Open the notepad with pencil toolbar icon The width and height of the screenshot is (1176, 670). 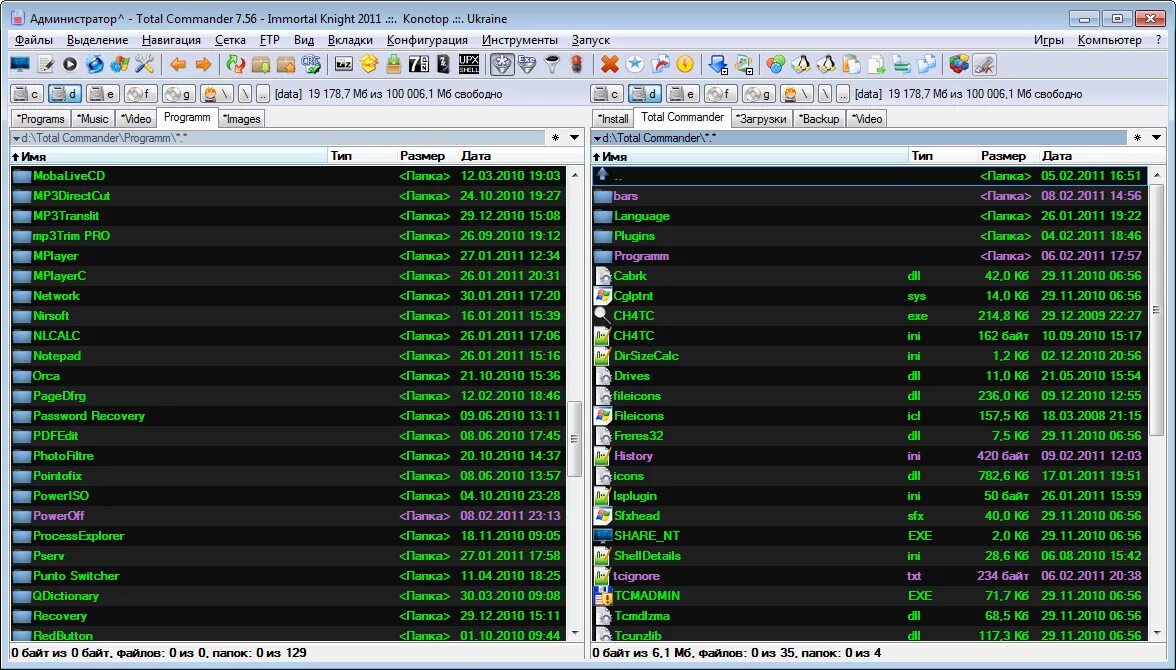(46, 65)
